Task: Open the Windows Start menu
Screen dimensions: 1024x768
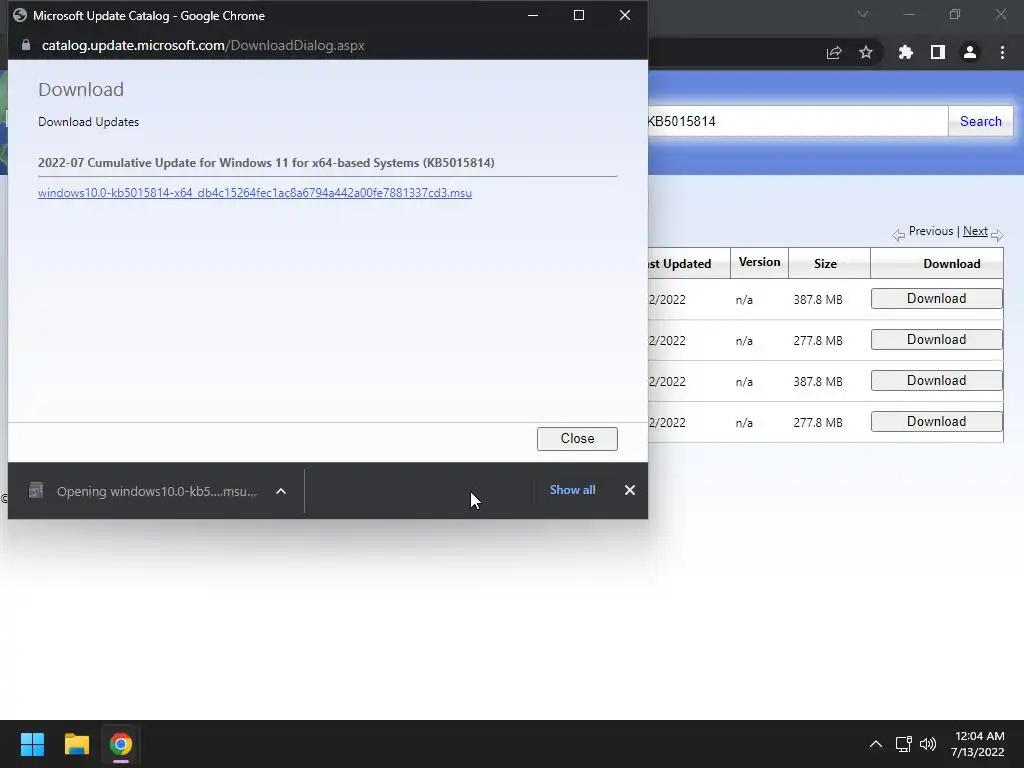Action: (32, 744)
